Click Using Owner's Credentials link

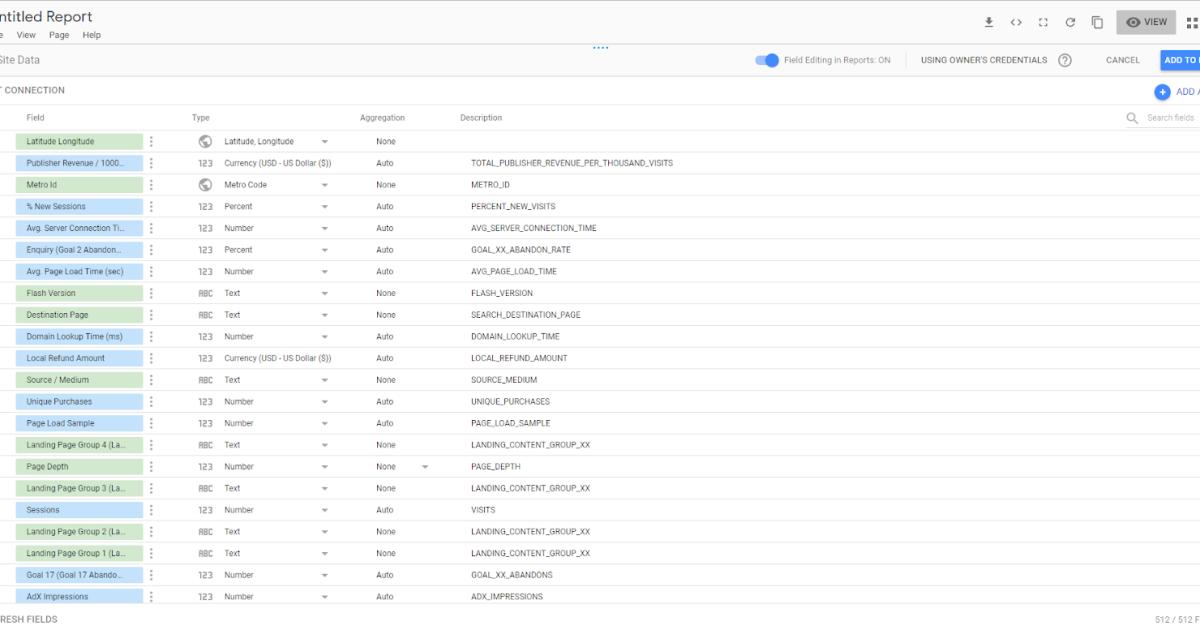point(984,60)
